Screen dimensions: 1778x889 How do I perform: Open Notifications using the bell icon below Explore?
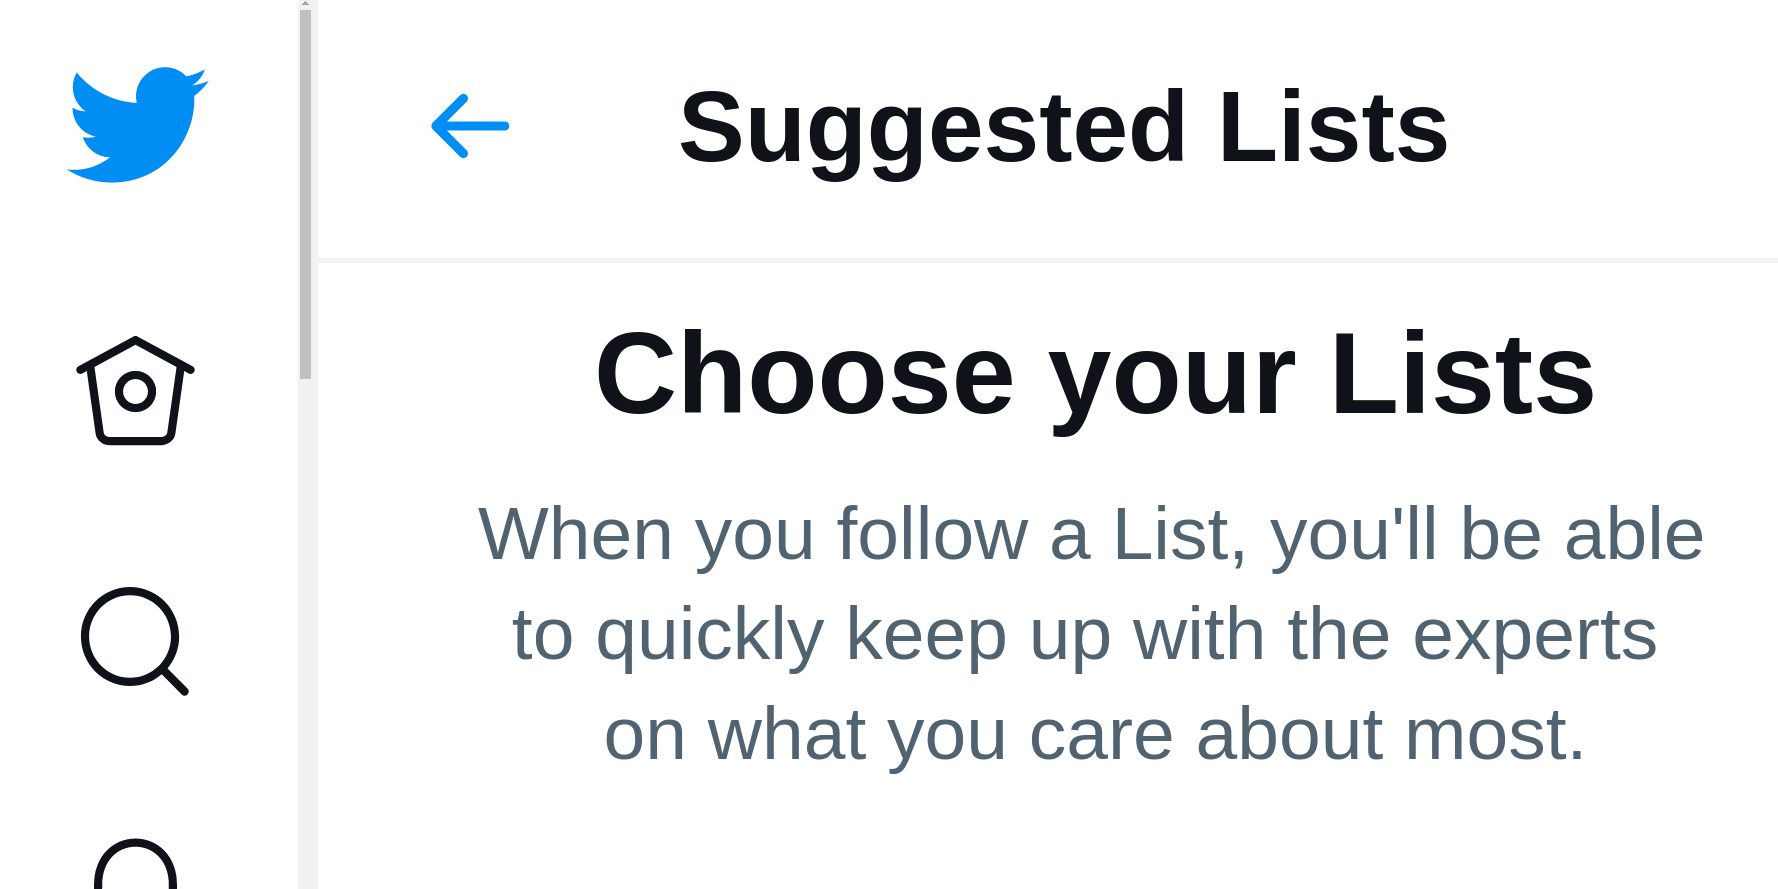[x=133, y=870]
